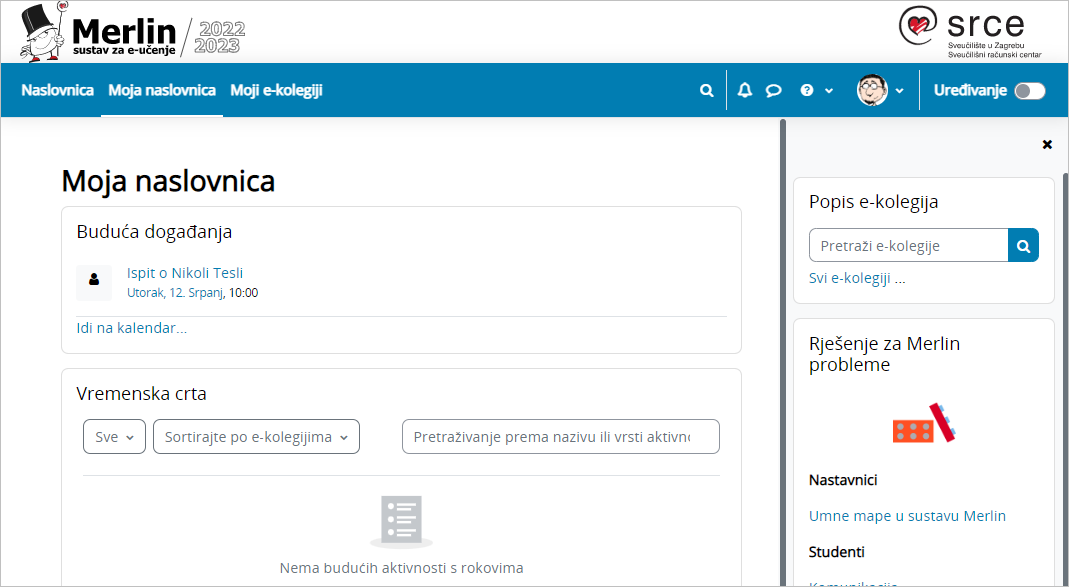Expand the Sve filter dropdown
The width and height of the screenshot is (1069, 587).
114,437
